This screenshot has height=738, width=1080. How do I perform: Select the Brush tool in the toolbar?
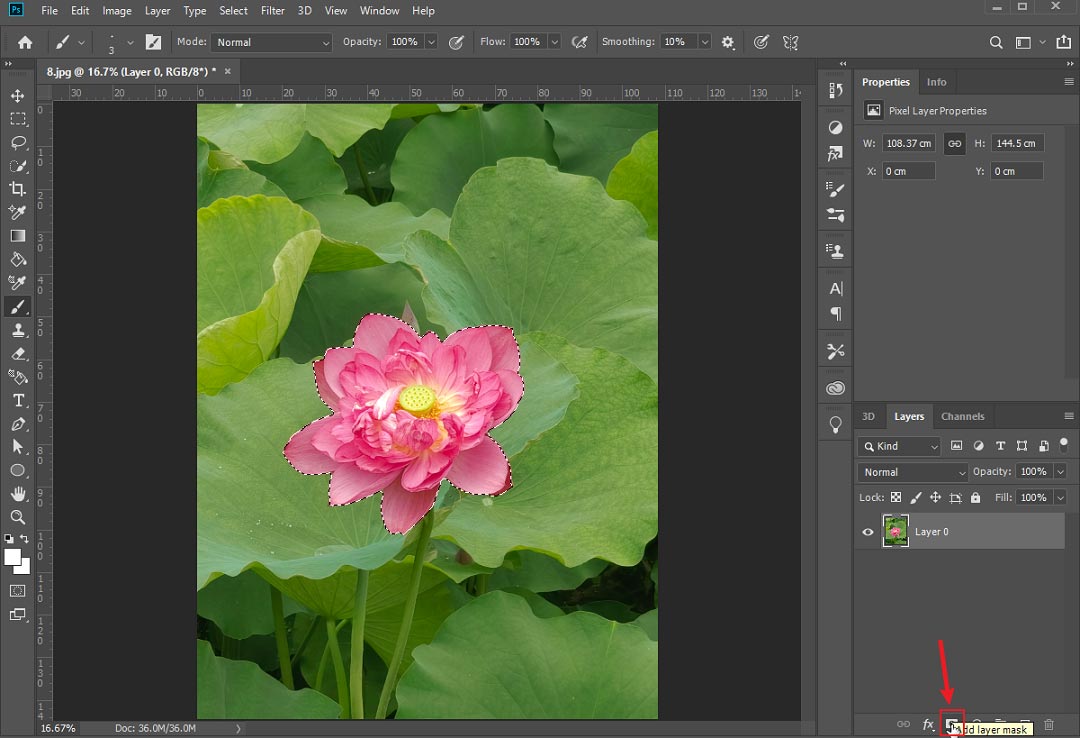(18, 307)
